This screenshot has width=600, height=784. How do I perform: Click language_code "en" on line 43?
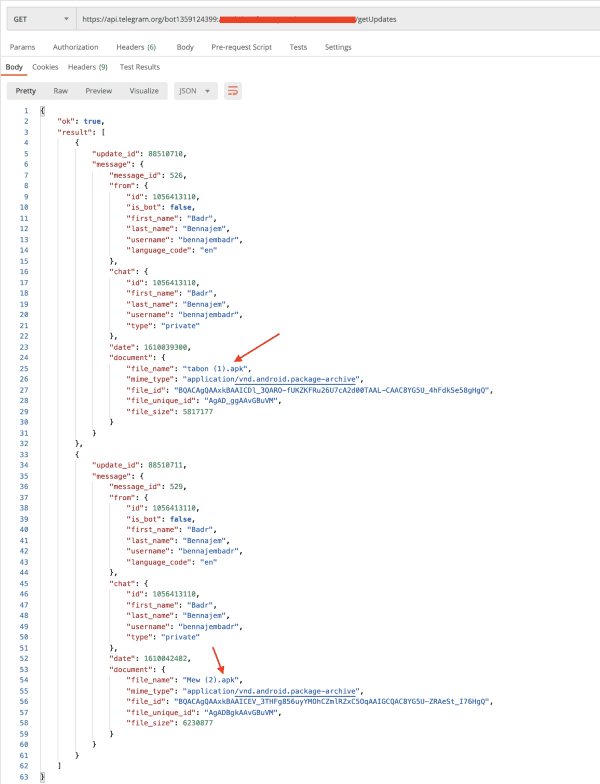click(208, 562)
